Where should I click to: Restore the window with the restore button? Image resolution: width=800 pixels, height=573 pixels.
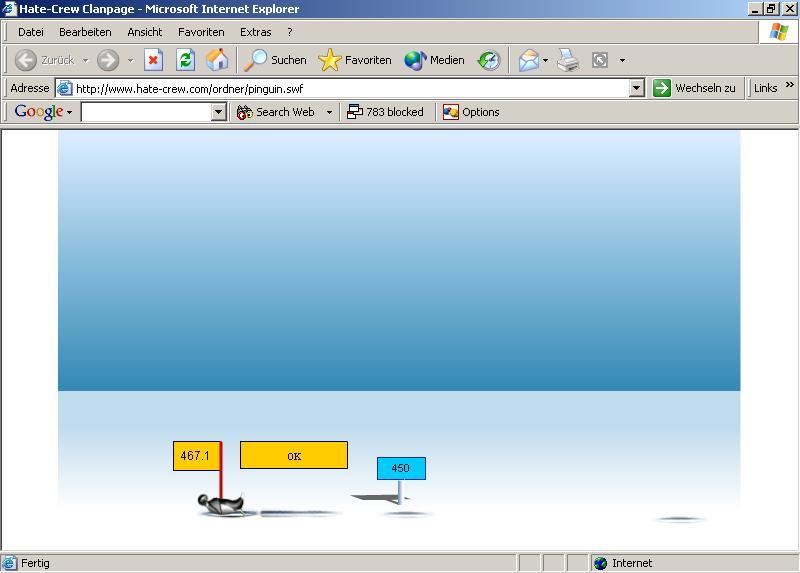pyautogui.click(x=771, y=9)
